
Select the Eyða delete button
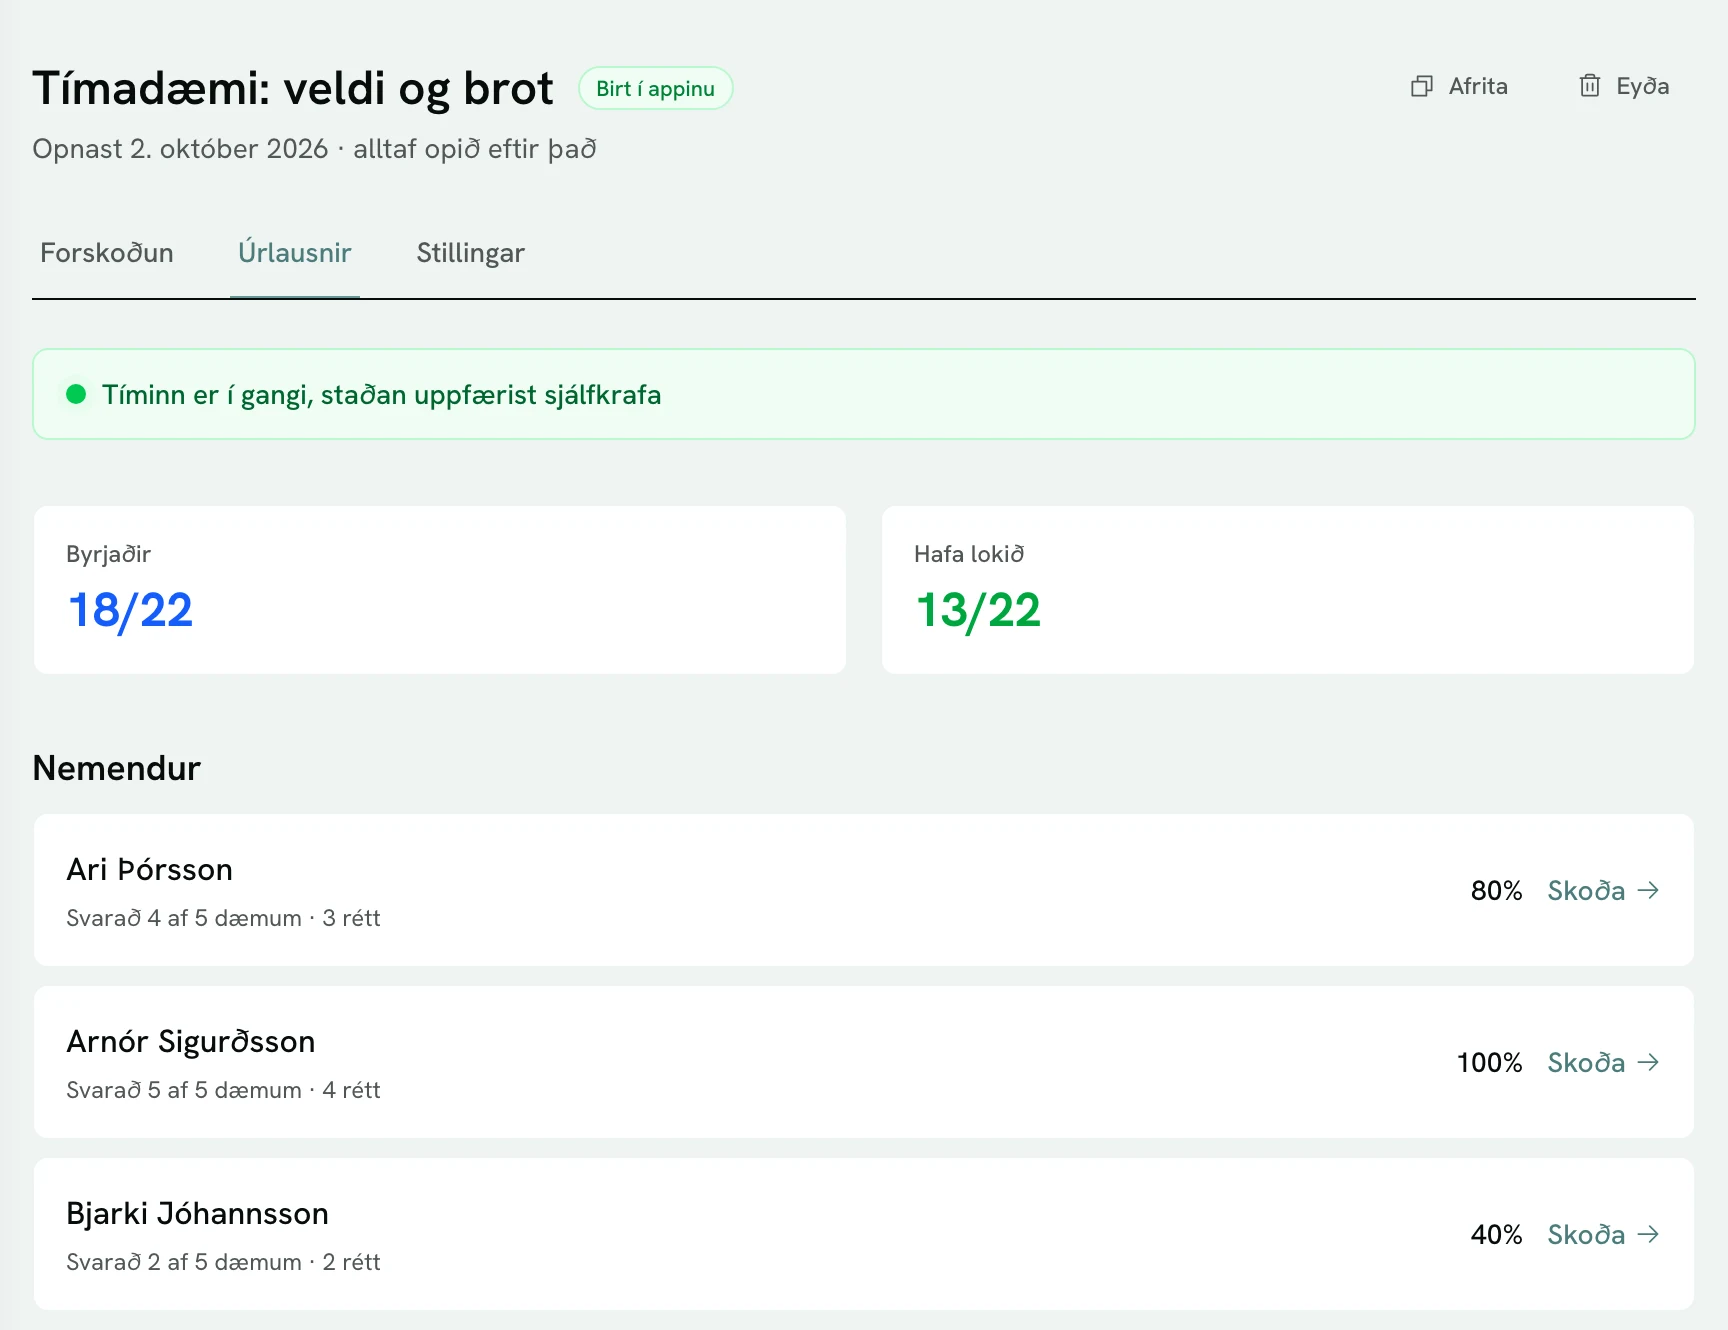point(1624,86)
